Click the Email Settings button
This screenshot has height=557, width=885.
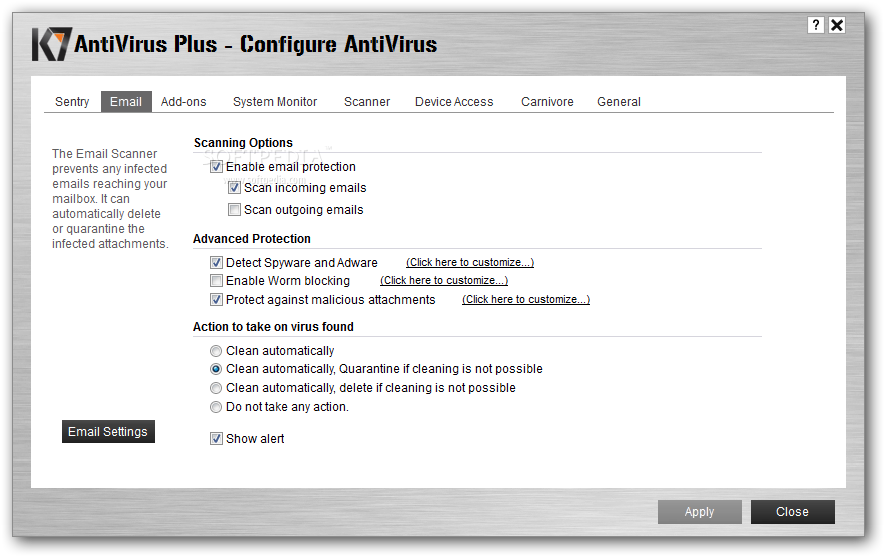coord(108,432)
